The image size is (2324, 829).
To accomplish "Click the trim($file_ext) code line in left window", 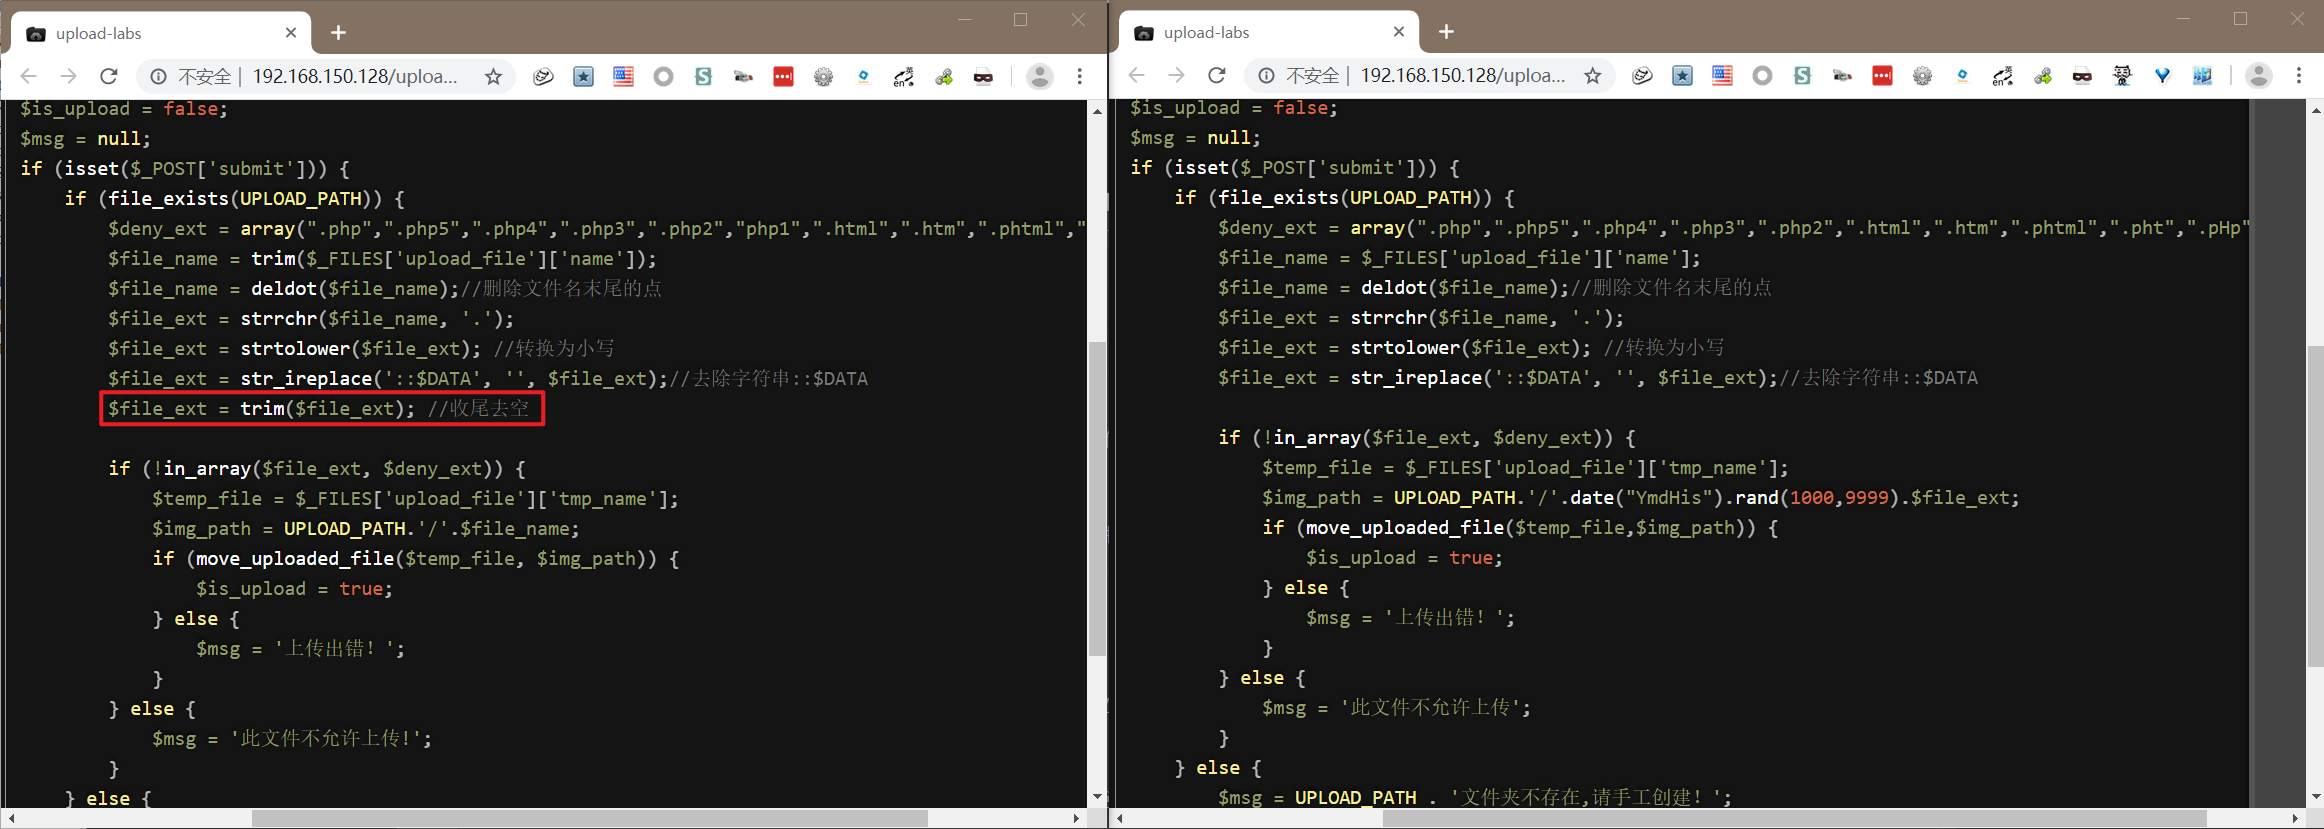I will [319, 408].
